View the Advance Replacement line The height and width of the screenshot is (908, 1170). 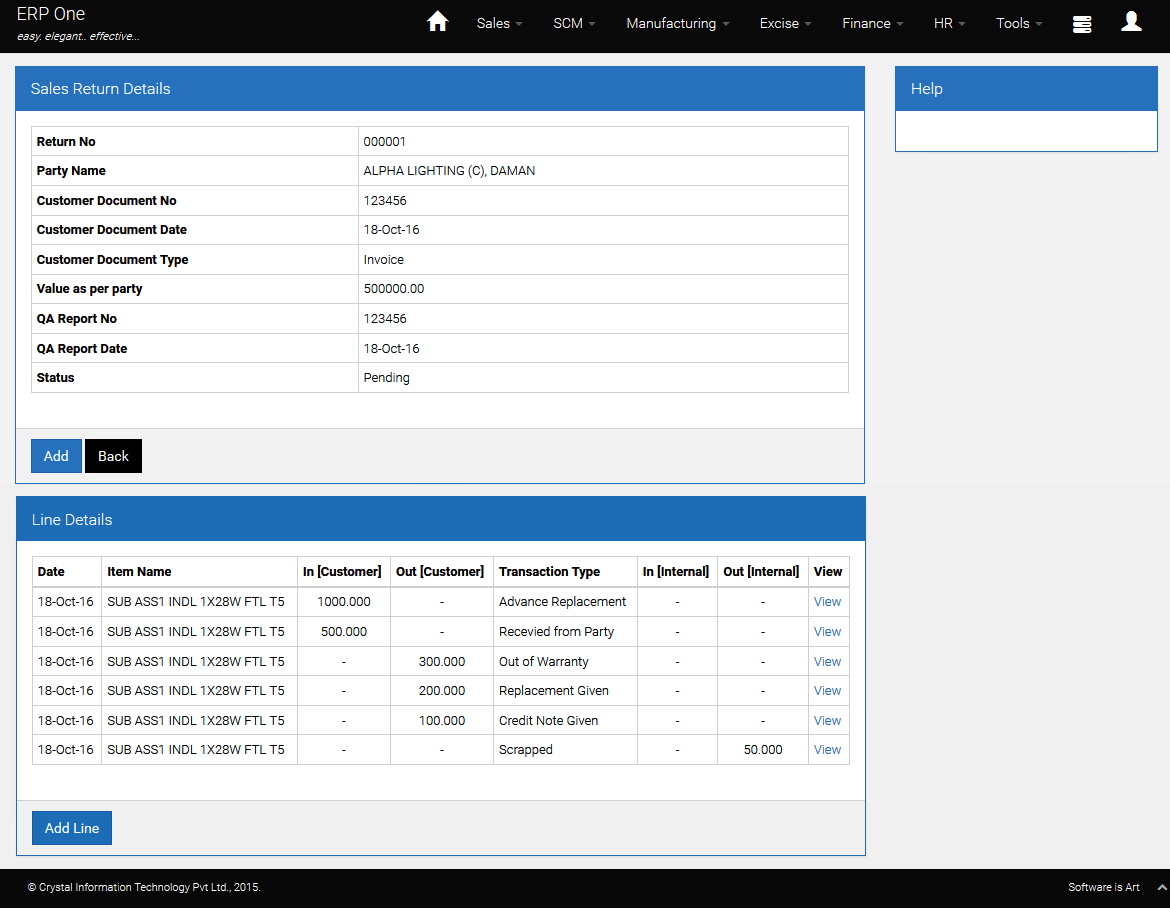[827, 601]
